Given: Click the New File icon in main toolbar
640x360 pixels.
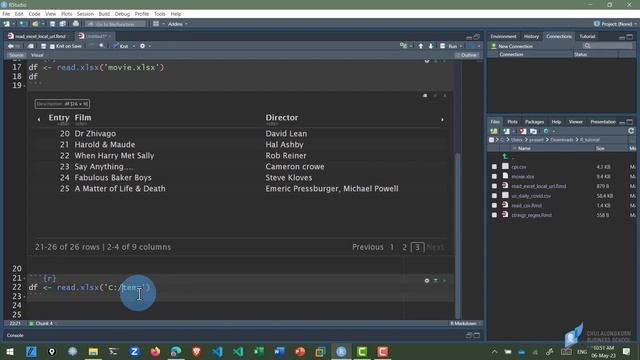Looking at the screenshot, I should point(7,24).
